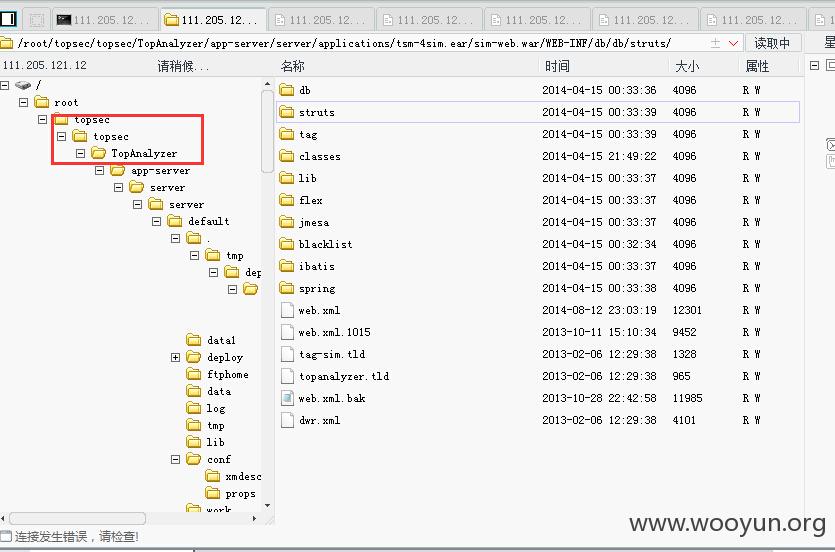Select data1 folder in tree
The height and width of the screenshot is (552, 835).
tap(211, 340)
